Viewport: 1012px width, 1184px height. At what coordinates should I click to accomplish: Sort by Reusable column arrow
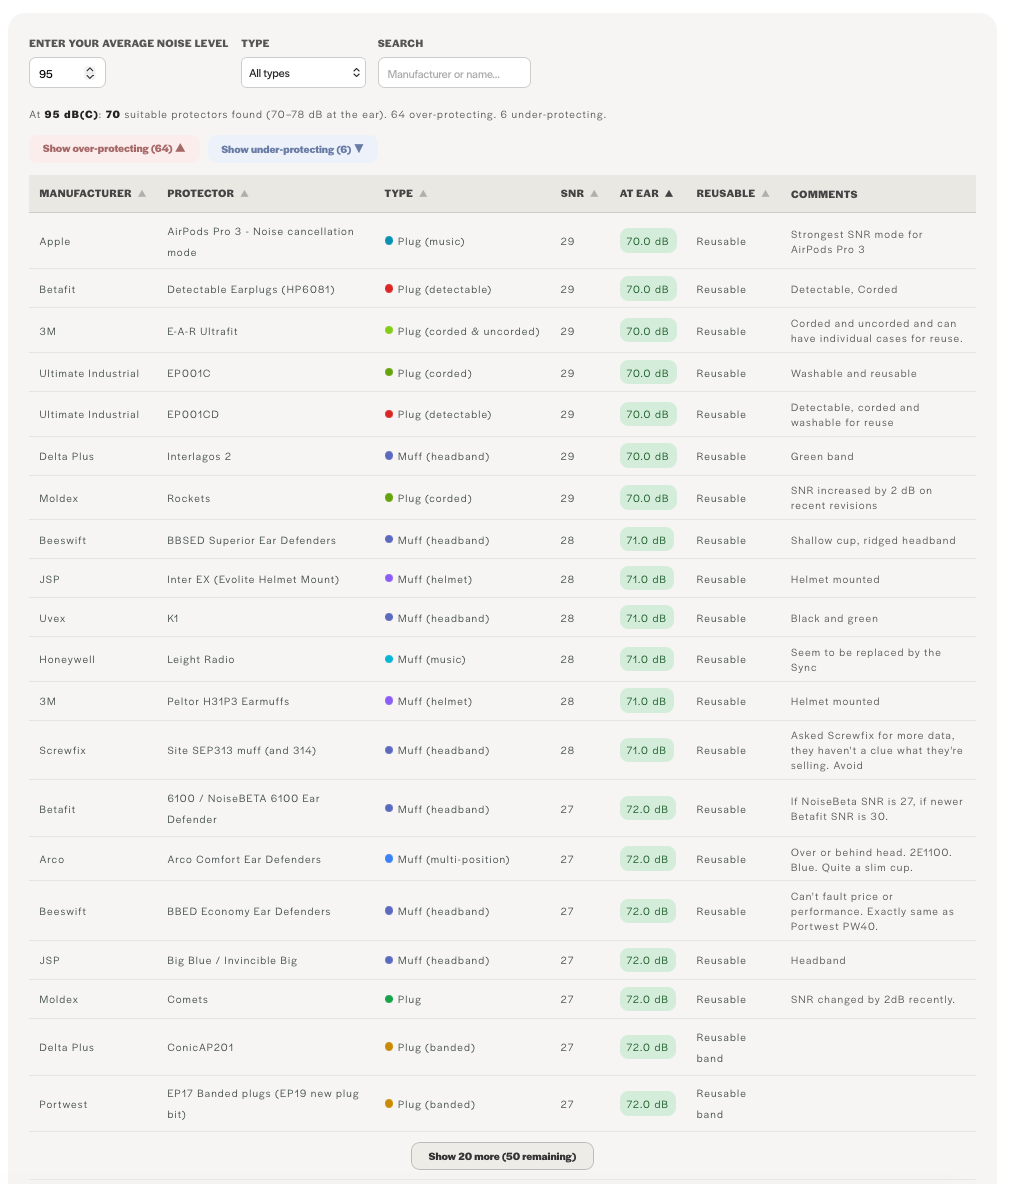(765, 194)
